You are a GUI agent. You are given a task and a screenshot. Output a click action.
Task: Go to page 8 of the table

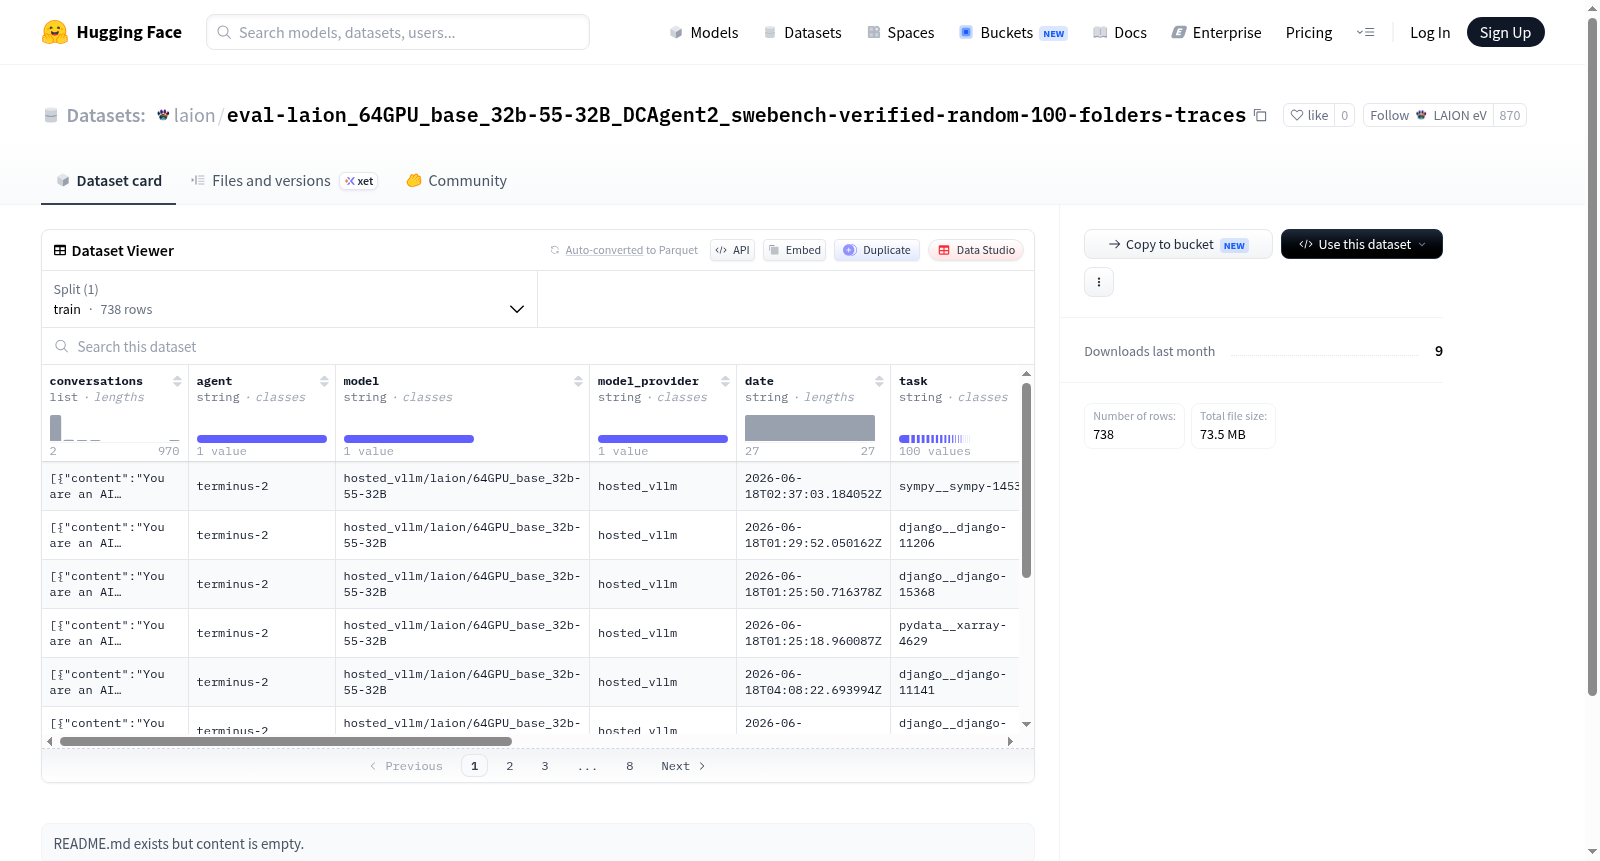pos(630,766)
